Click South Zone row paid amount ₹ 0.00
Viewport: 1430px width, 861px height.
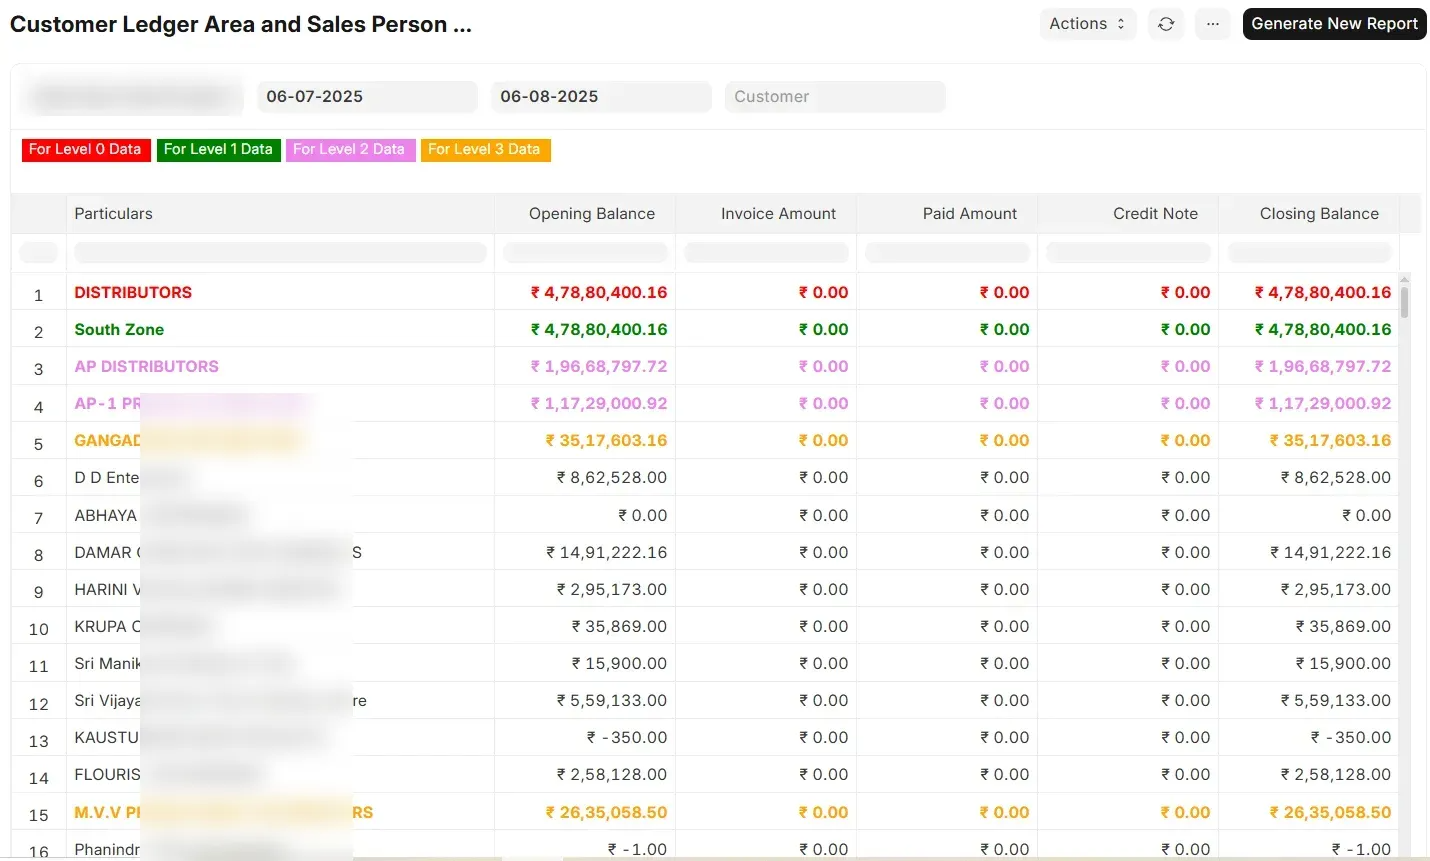1004,330
